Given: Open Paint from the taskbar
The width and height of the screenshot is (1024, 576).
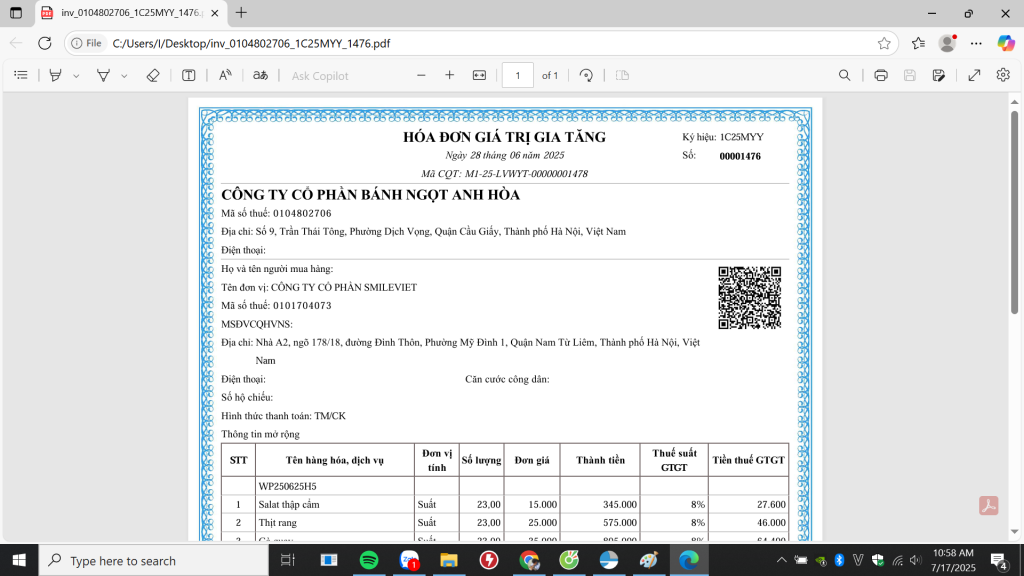Looking at the screenshot, I should [648, 560].
